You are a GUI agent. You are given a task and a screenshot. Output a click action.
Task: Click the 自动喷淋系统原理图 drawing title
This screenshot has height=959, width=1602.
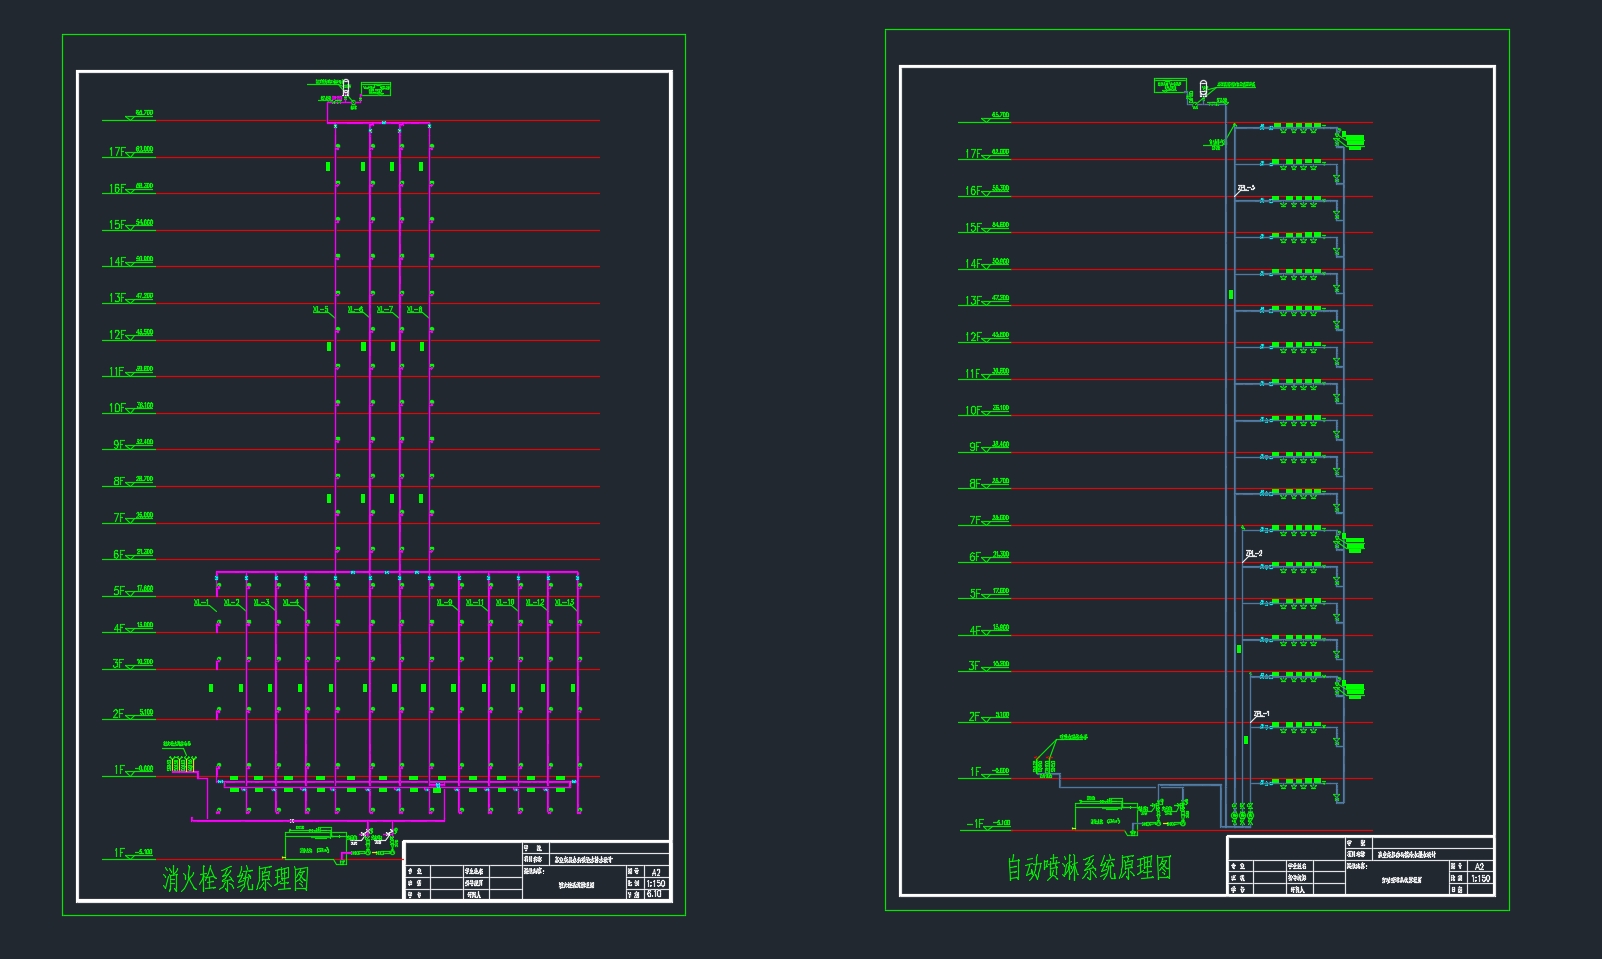pyautogui.click(x=1089, y=868)
